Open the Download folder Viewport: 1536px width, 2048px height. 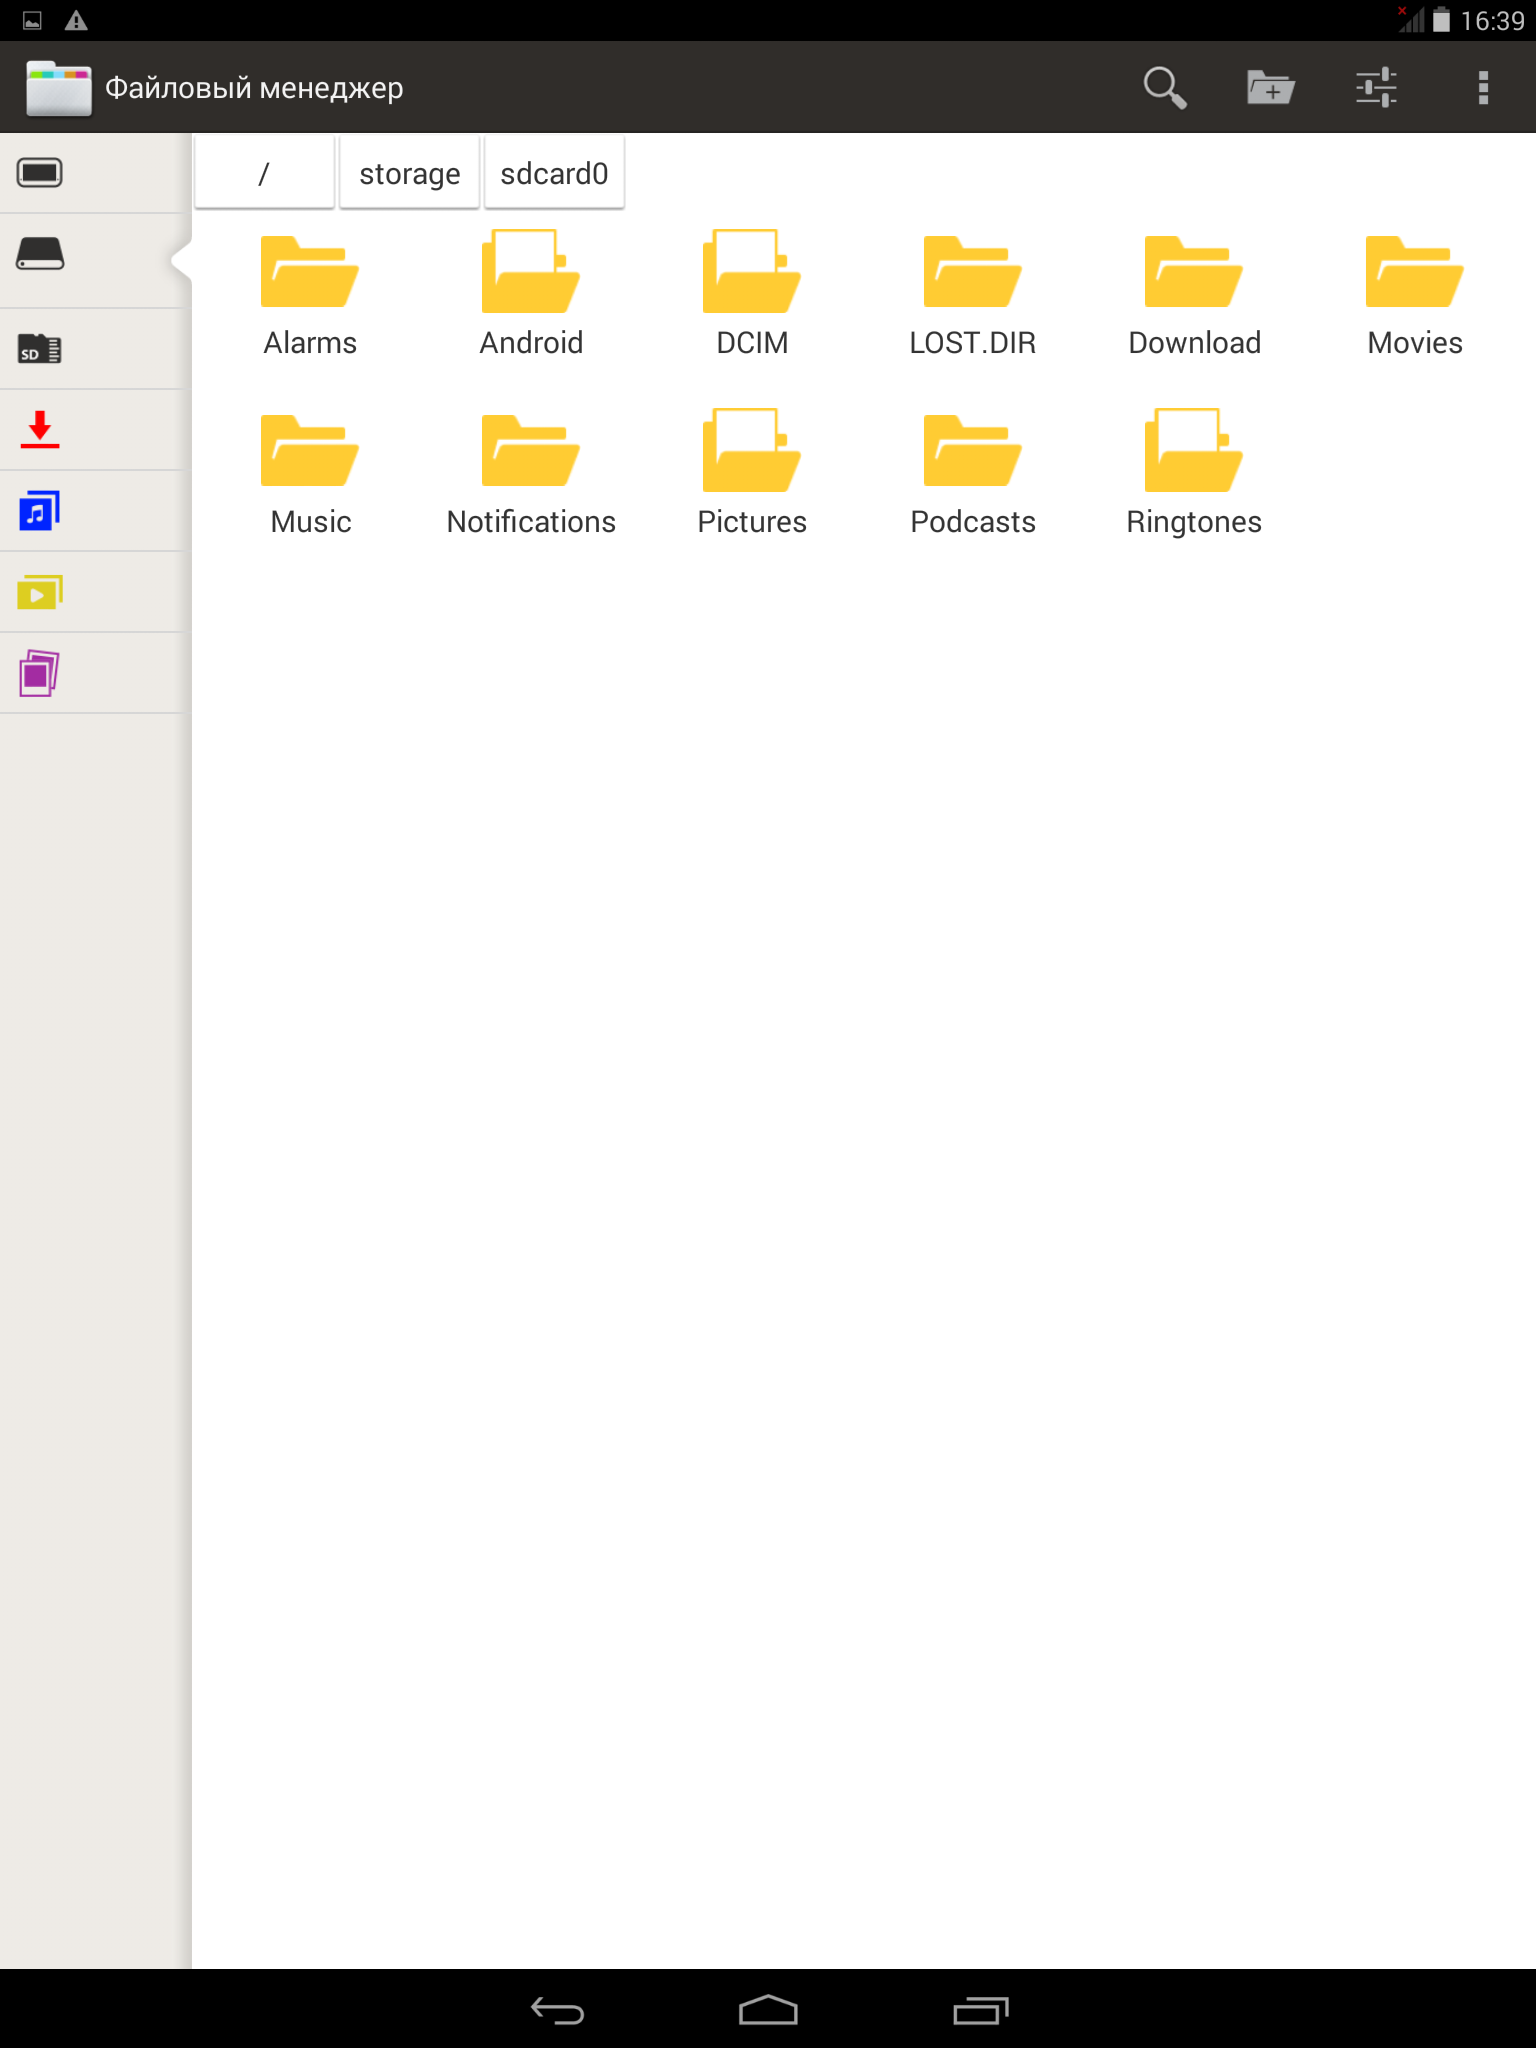pyautogui.click(x=1194, y=292)
